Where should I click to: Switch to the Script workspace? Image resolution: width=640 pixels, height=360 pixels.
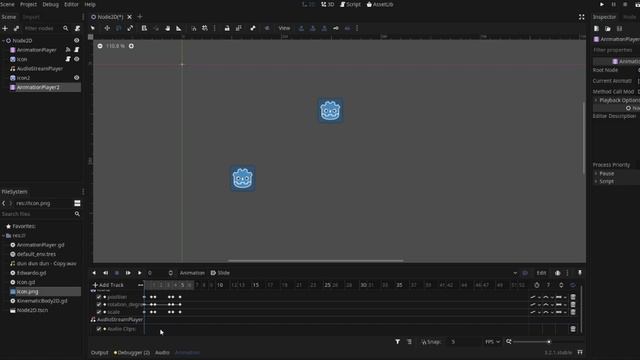tap(351, 4)
